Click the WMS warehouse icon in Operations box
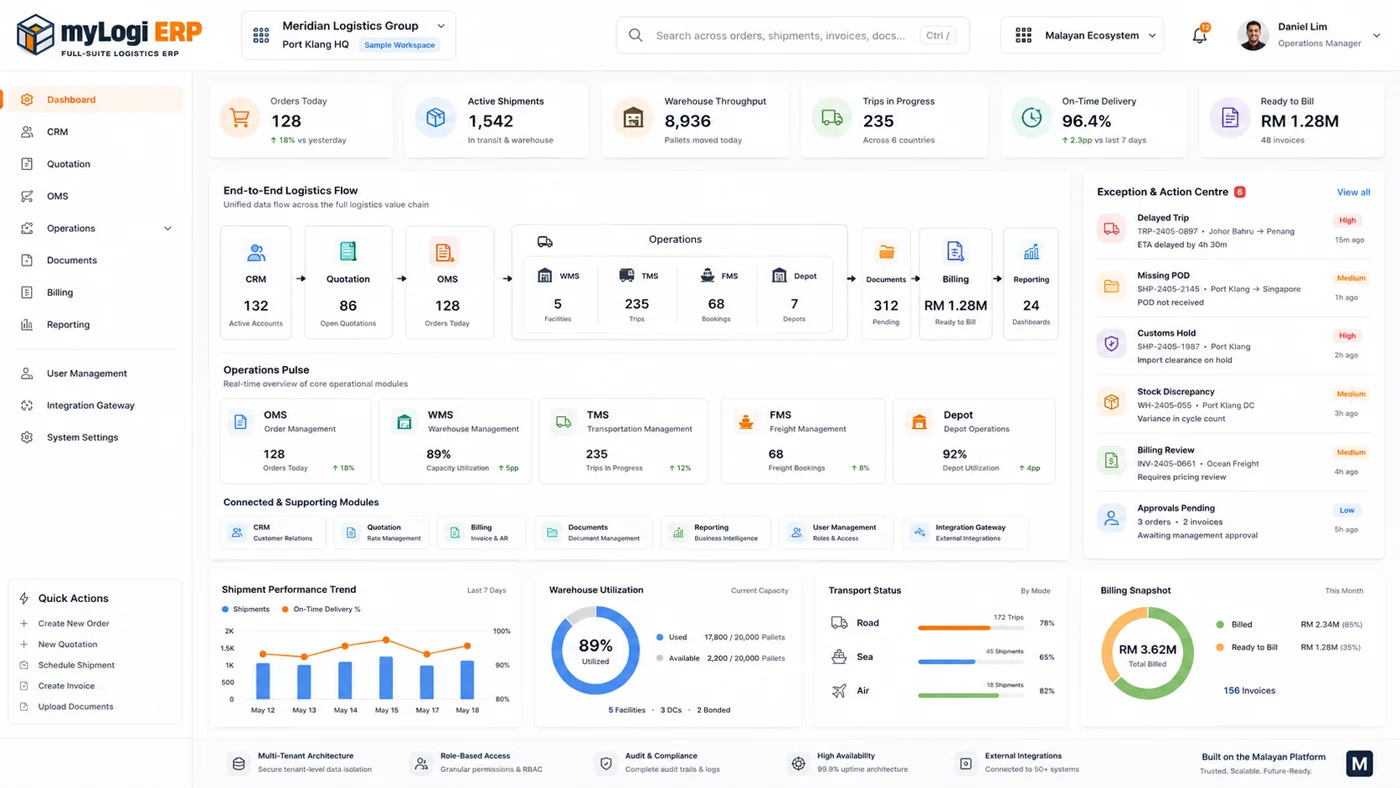The width and height of the screenshot is (1400, 788). pos(545,275)
